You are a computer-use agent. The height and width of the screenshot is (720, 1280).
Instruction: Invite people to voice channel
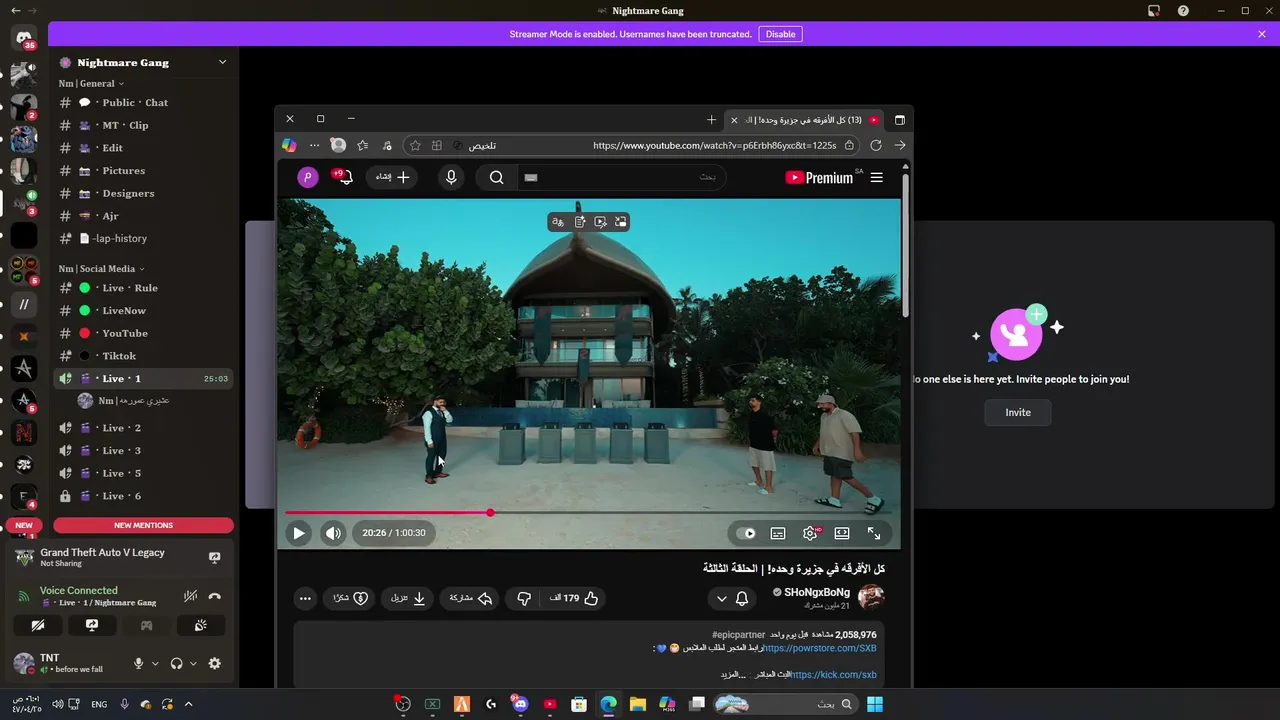(1018, 412)
